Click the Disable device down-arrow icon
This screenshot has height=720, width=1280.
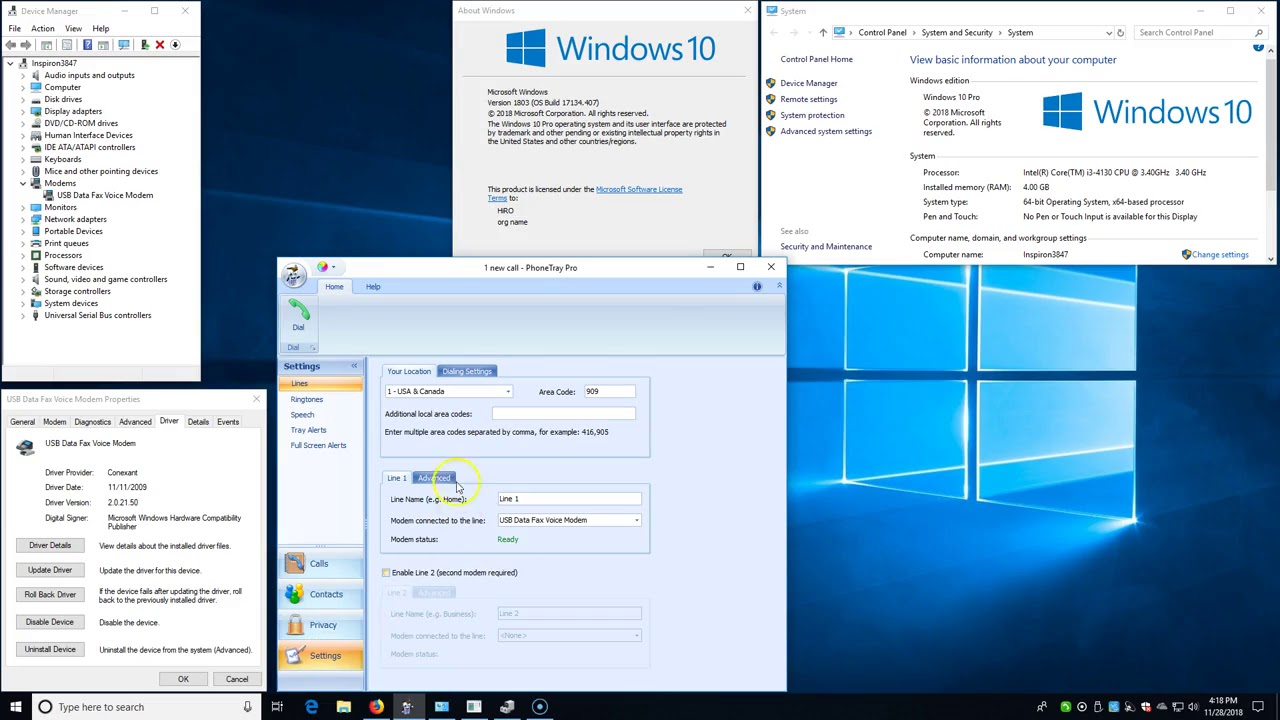(175, 45)
